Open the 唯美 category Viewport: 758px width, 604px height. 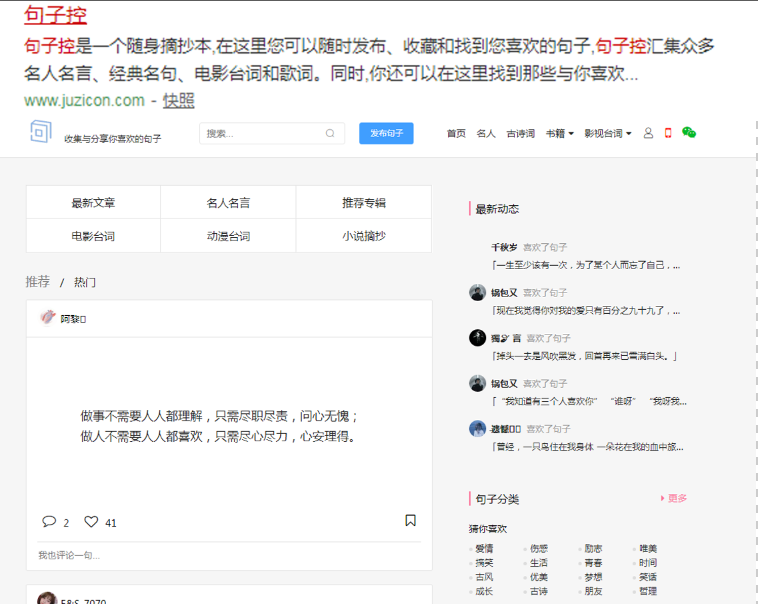[648, 548]
